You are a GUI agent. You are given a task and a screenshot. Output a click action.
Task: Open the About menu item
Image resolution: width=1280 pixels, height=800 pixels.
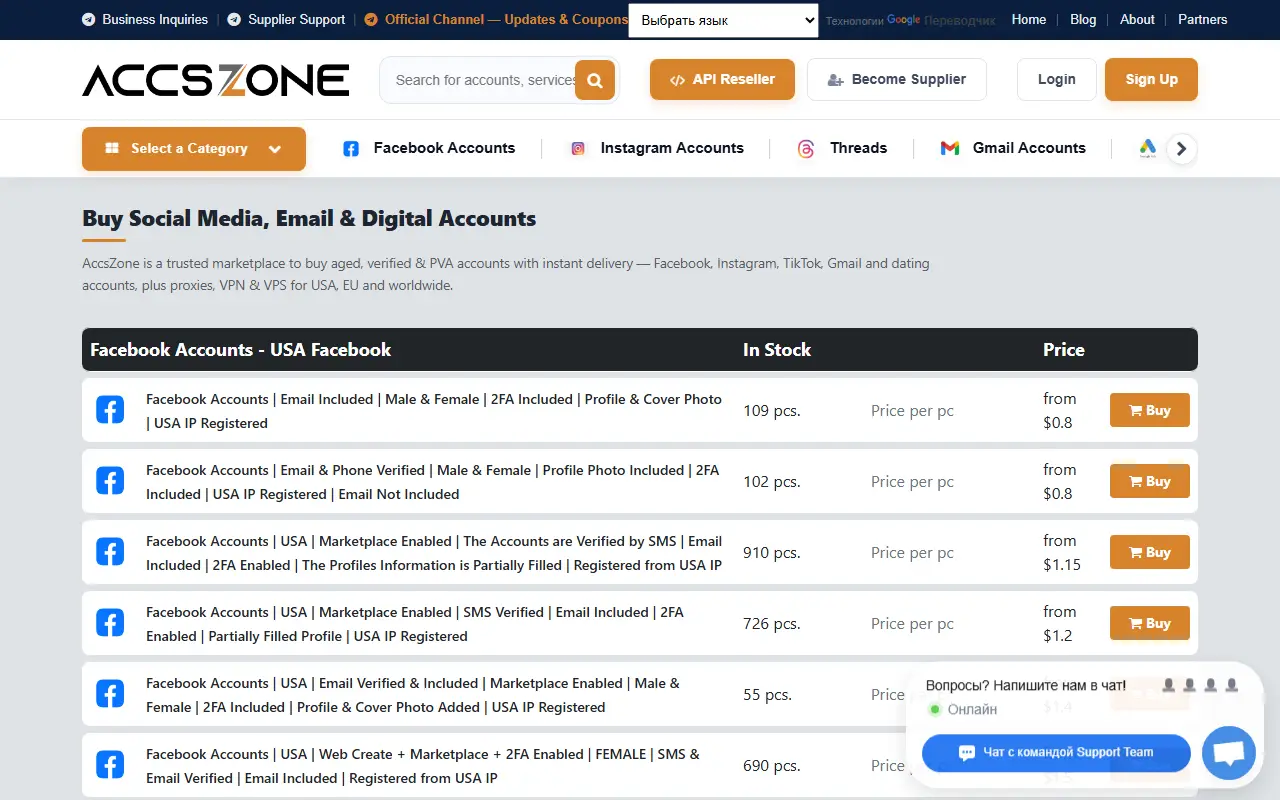[1137, 19]
